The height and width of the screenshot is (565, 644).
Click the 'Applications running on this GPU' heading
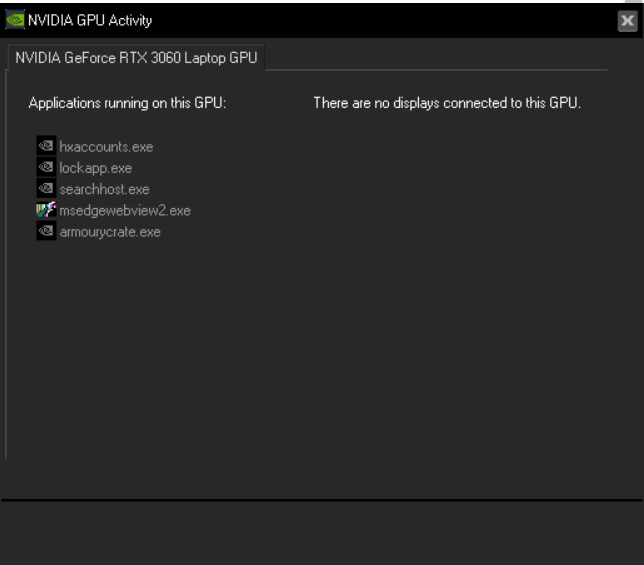click(127, 103)
